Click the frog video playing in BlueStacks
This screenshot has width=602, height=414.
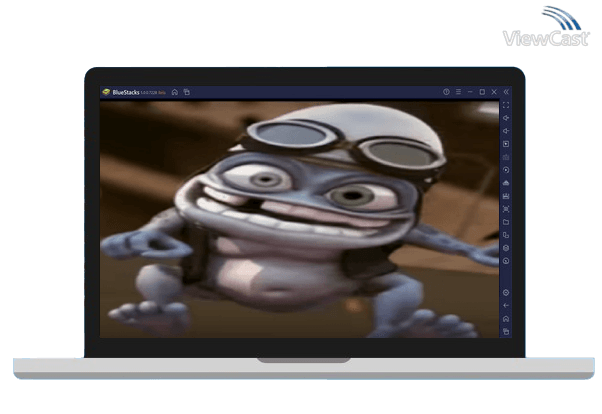(299, 219)
